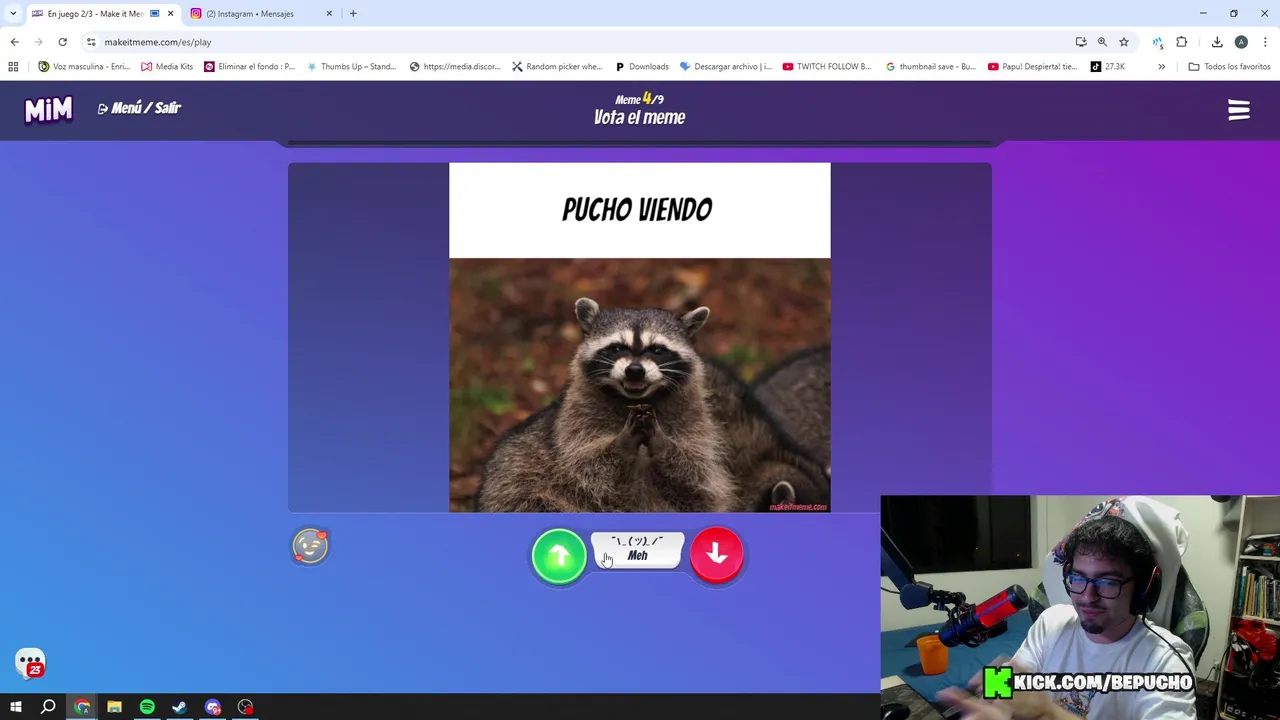Click the address bar URL
The width and height of the screenshot is (1280, 720).
(x=157, y=42)
